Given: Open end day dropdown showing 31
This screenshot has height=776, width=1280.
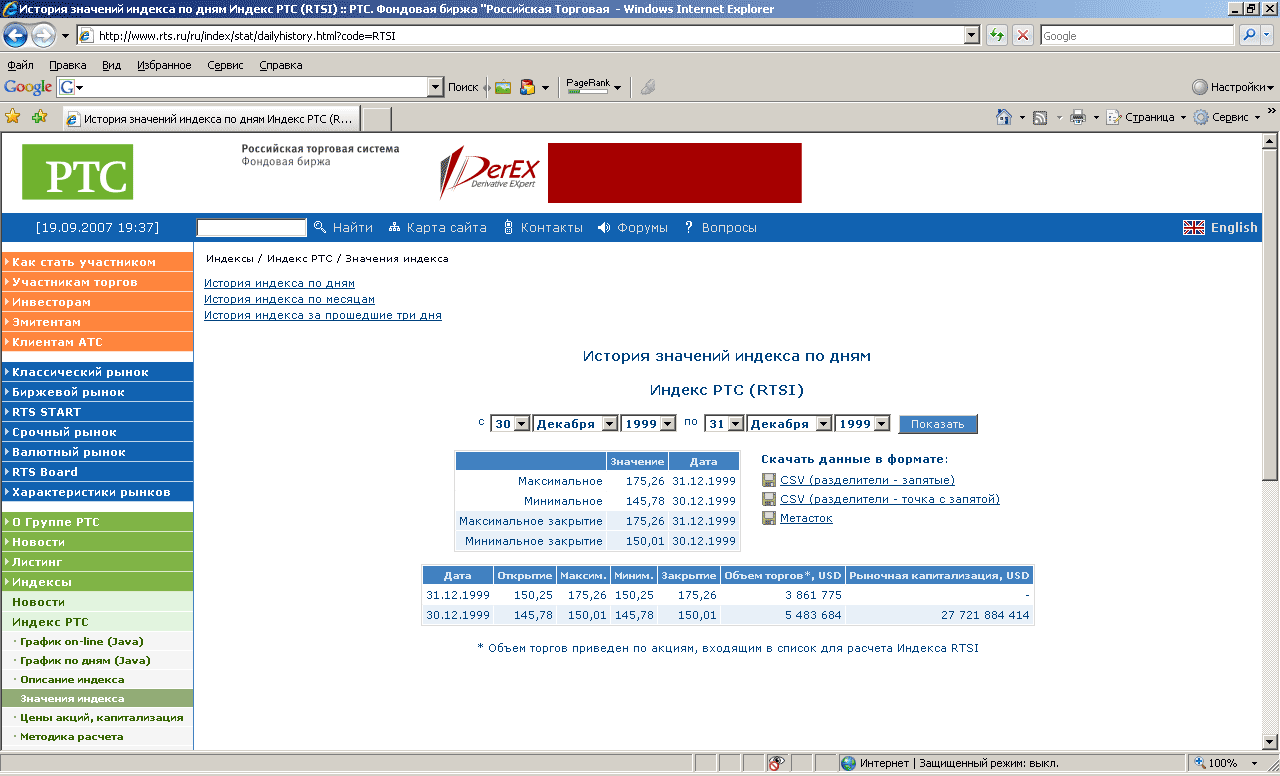Looking at the screenshot, I should [x=736, y=424].
